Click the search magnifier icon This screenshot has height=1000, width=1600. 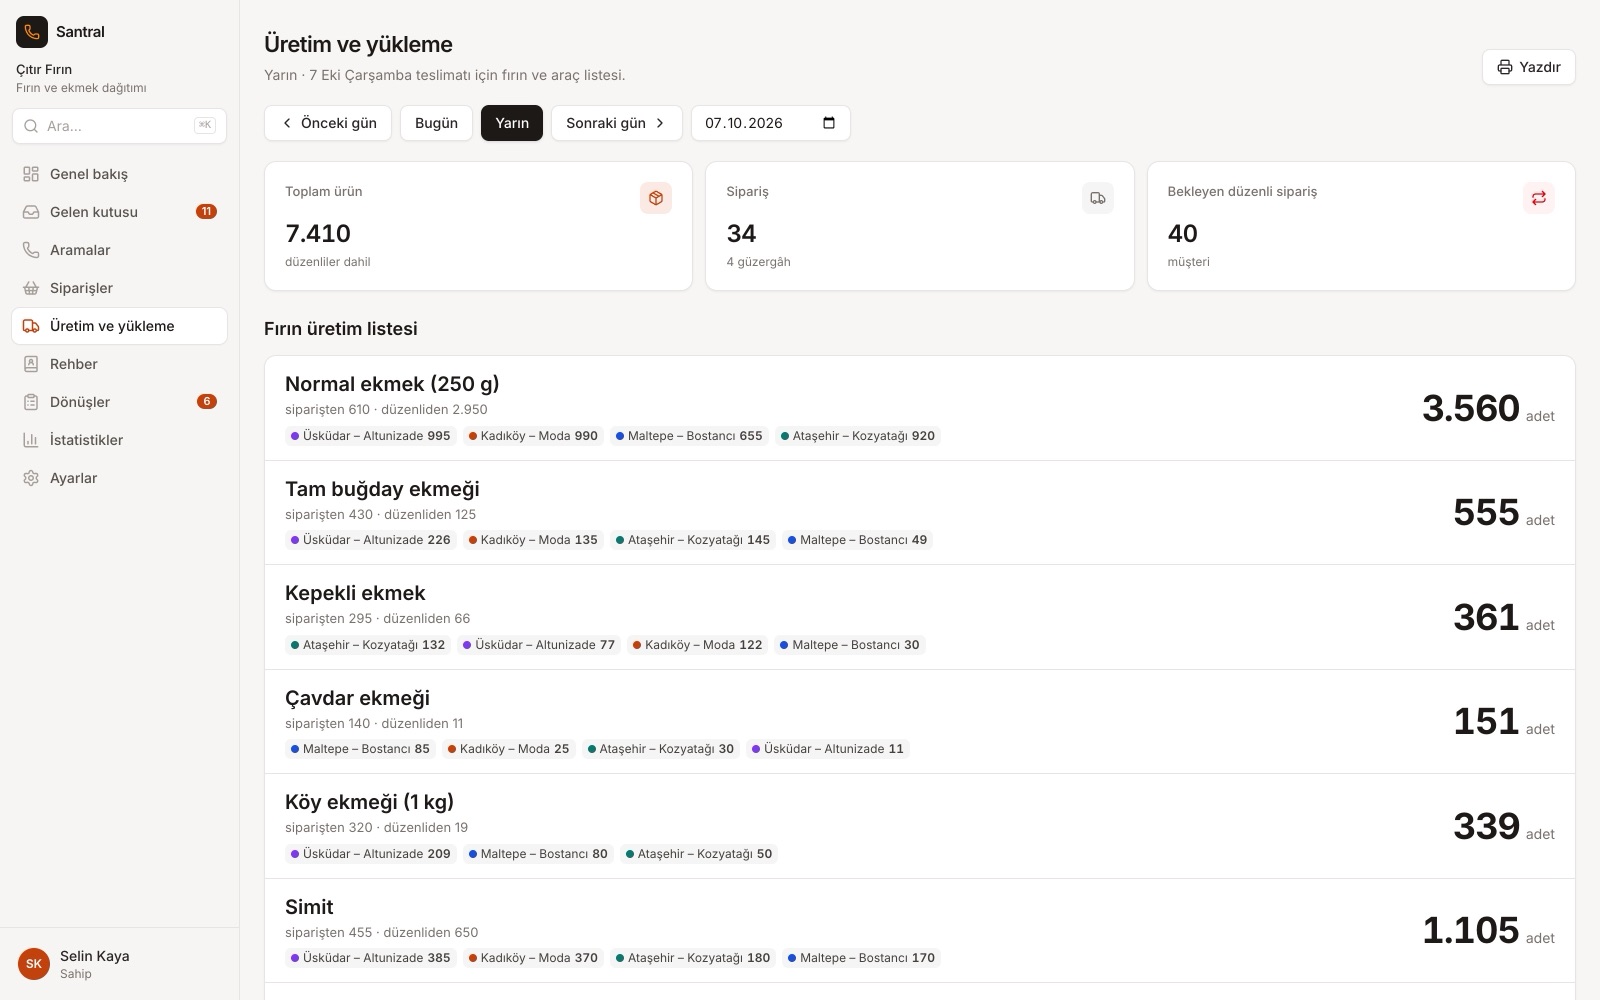[x=31, y=126]
